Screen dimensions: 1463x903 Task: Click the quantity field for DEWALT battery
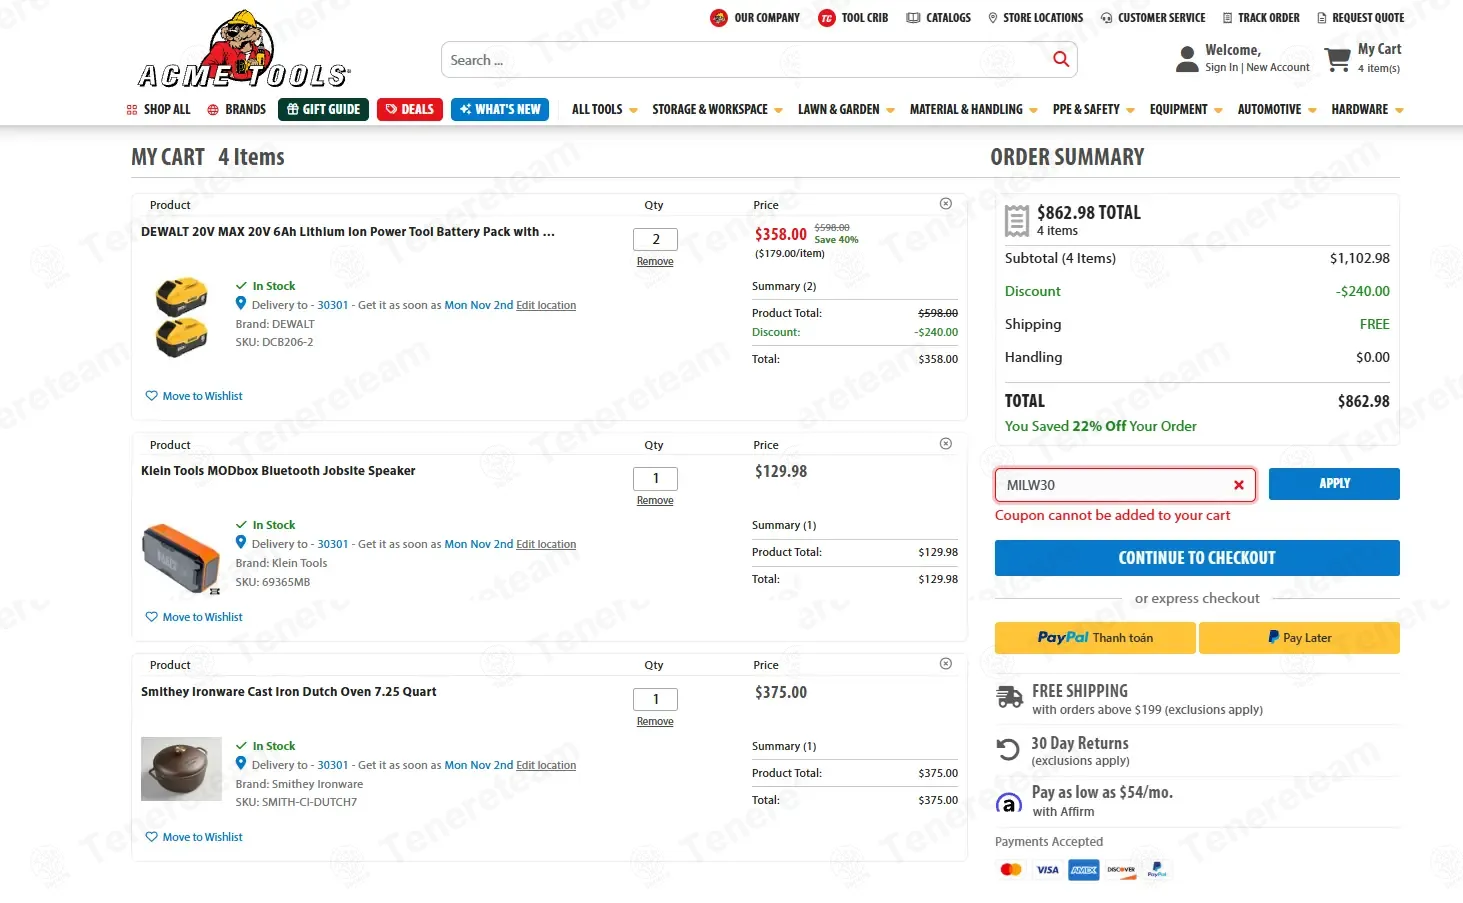(655, 239)
